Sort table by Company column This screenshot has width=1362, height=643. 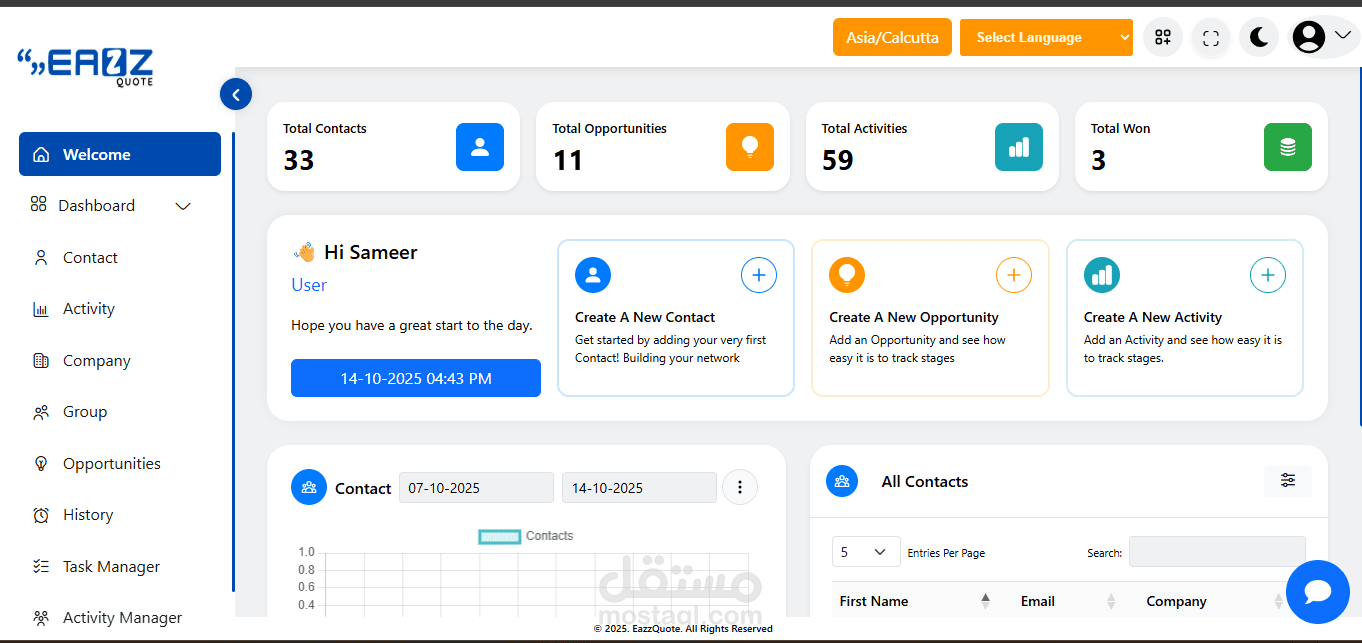[1213, 601]
